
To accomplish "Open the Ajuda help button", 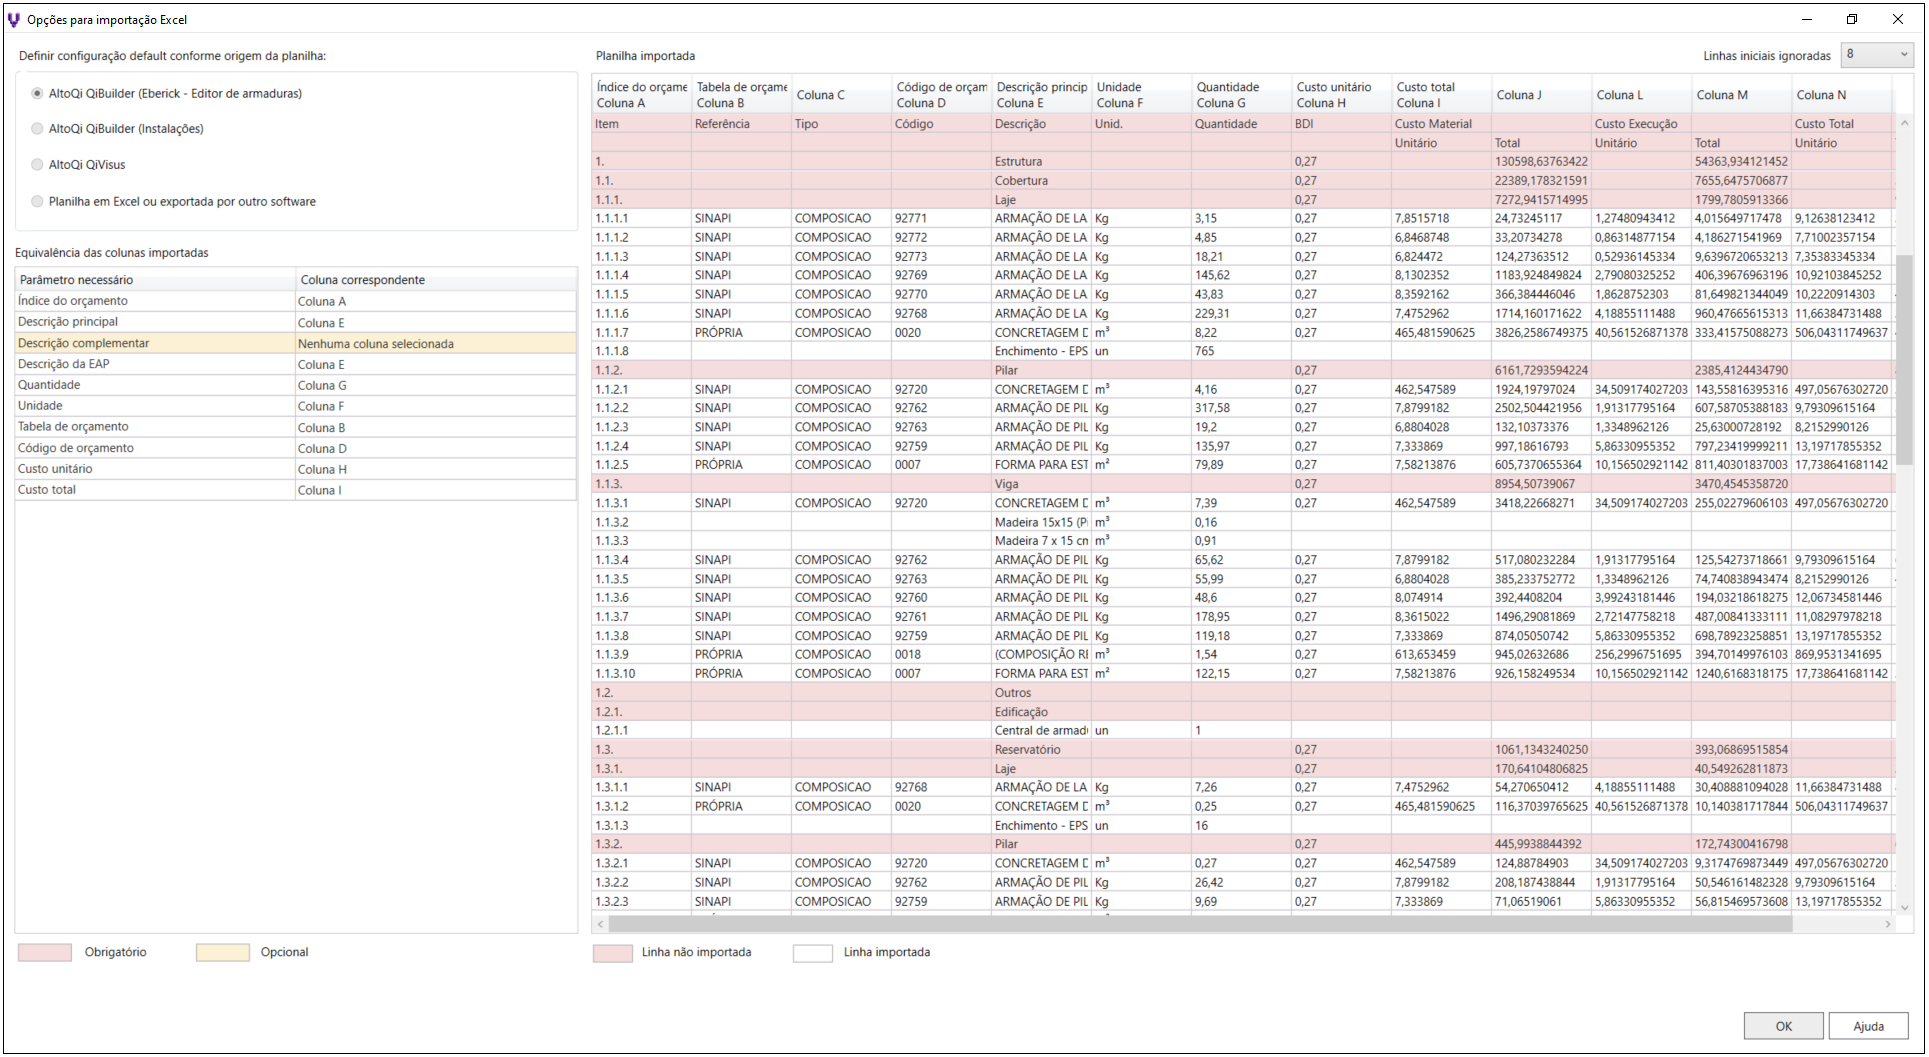I will 1867,1026.
